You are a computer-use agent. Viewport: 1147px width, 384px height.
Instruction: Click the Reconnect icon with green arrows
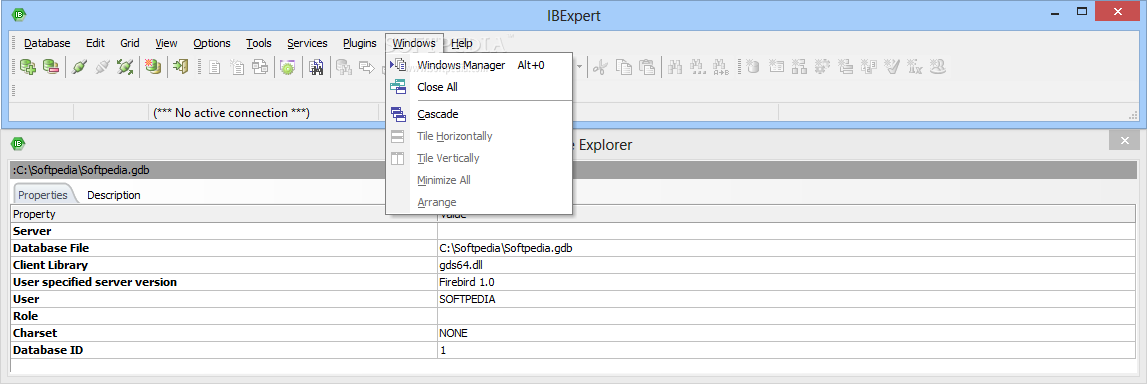coord(125,67)
